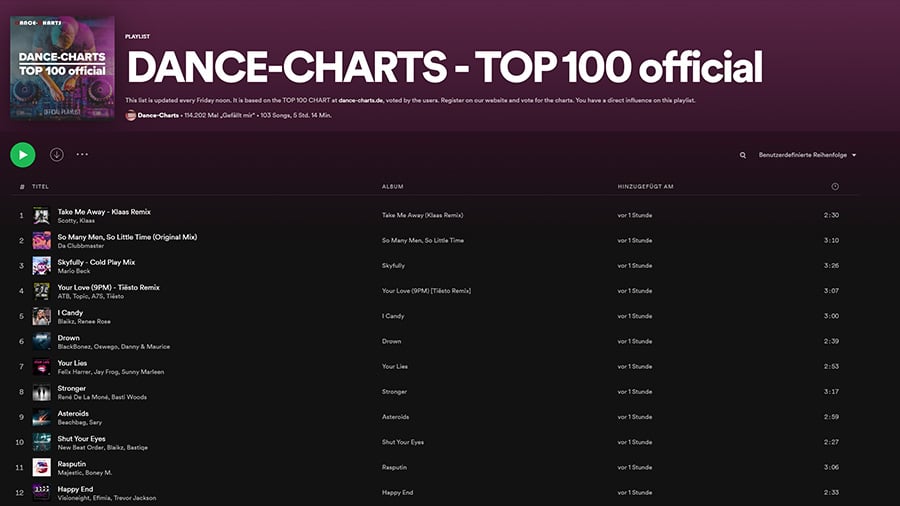Select album art of Drown track
The image size is (900, 506).
(x=41, y=342)
